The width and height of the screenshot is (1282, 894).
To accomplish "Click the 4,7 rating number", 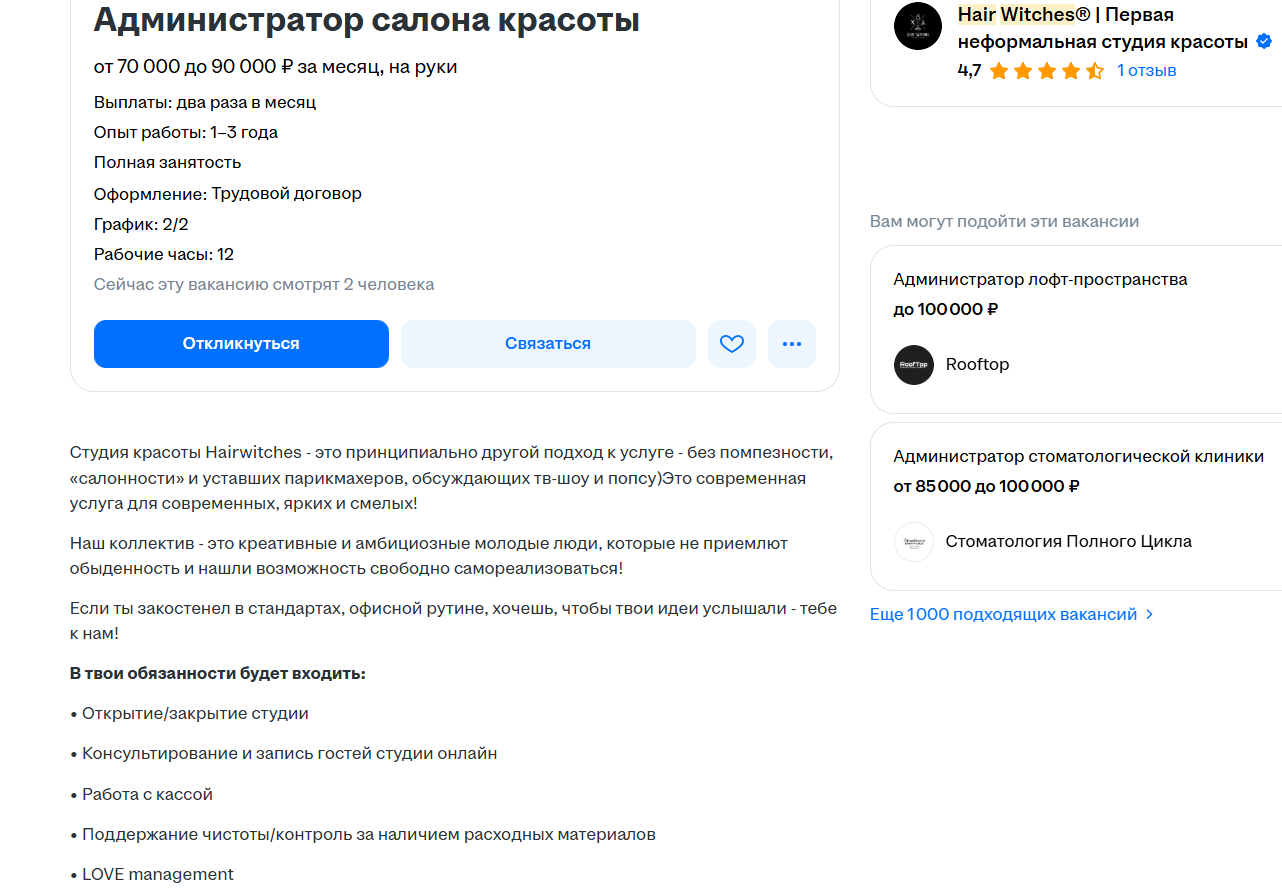I will [x=969, y=71].
